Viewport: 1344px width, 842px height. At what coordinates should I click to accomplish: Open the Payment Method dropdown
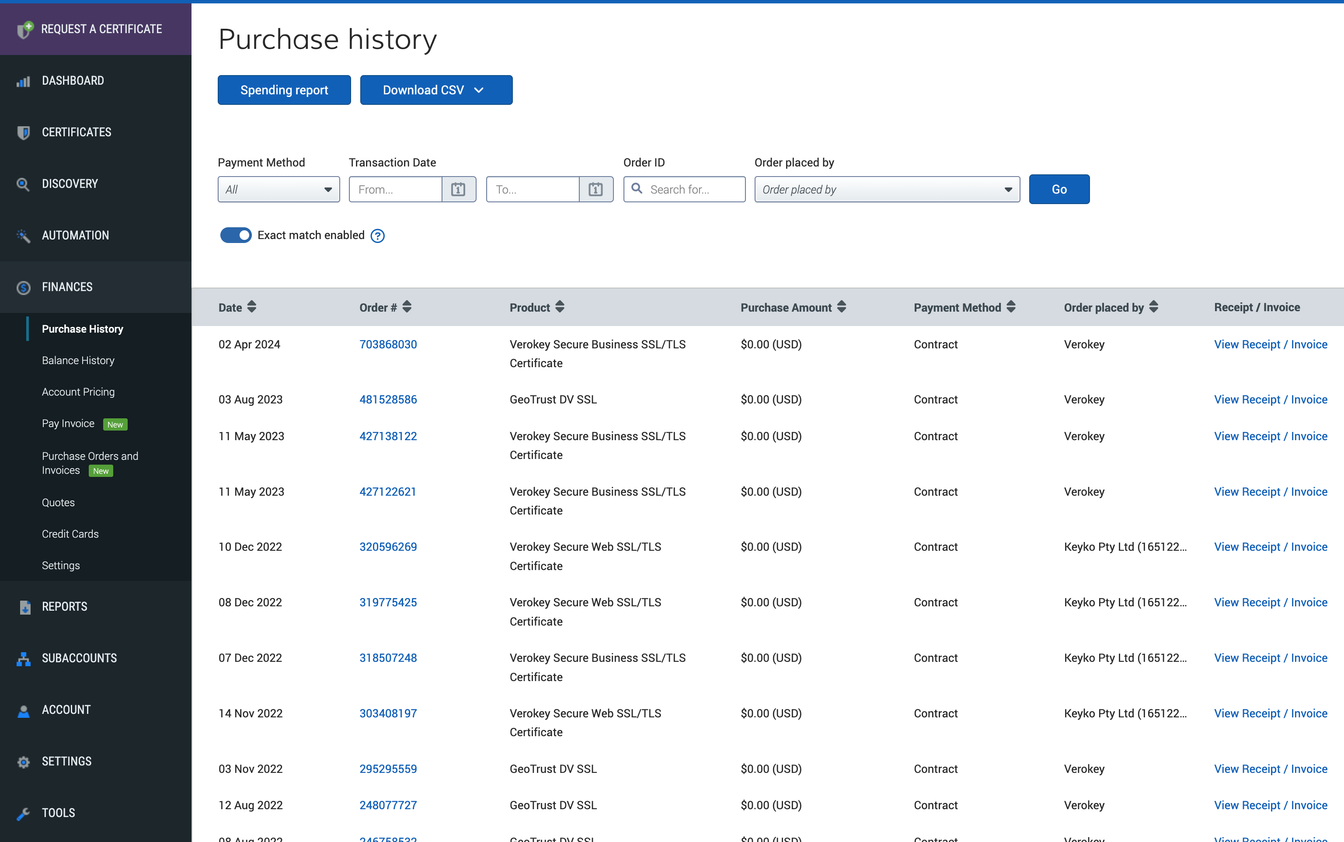pyautogui.click(x=278, y=189)
